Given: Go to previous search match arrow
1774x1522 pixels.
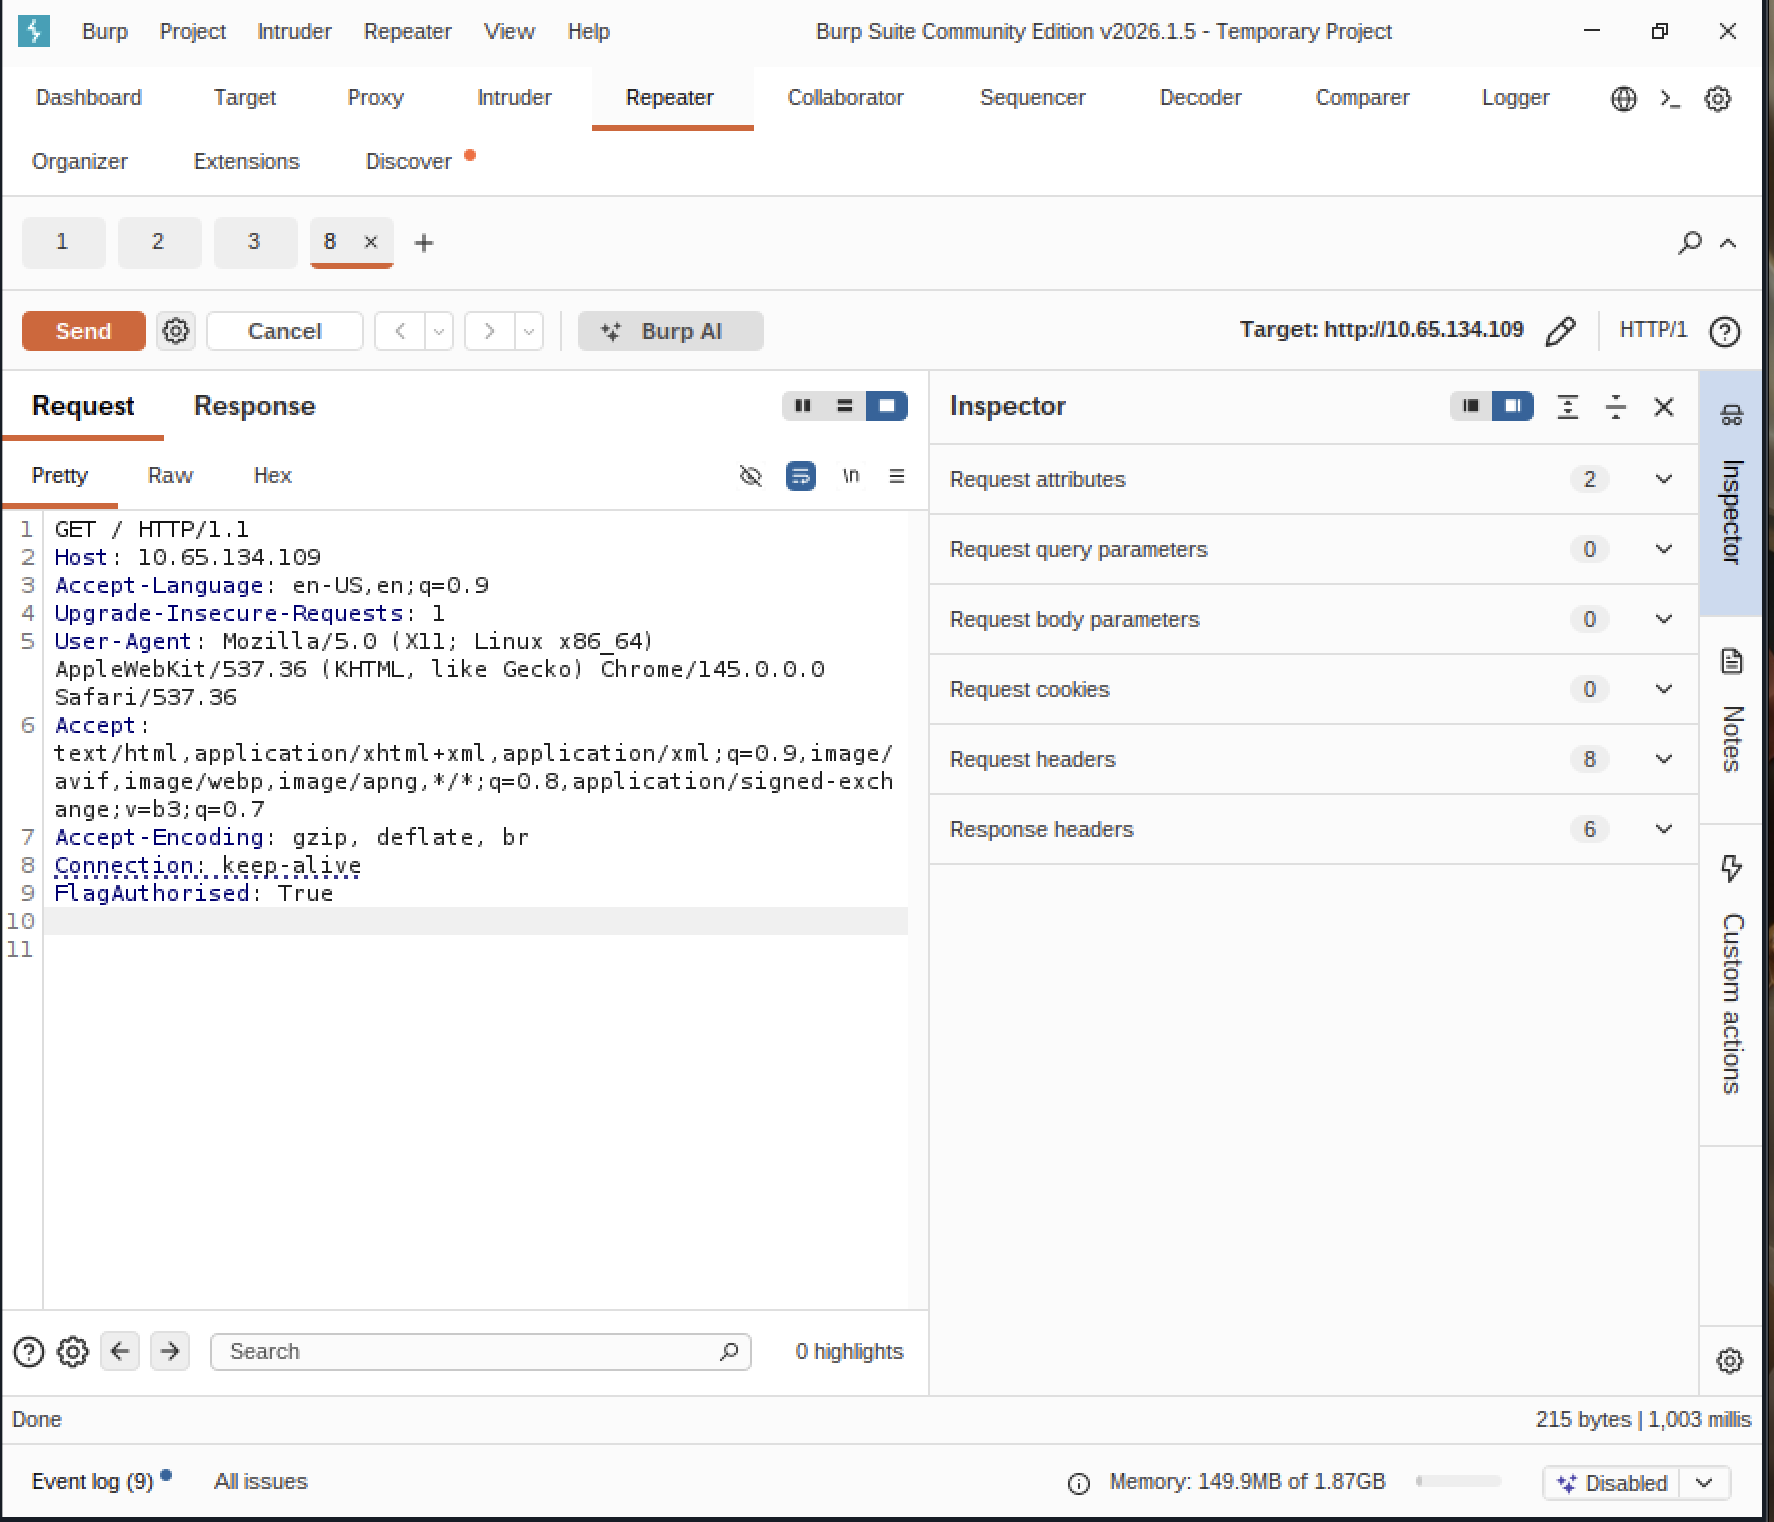Looking at the screenshot, I should [120, 1352].
